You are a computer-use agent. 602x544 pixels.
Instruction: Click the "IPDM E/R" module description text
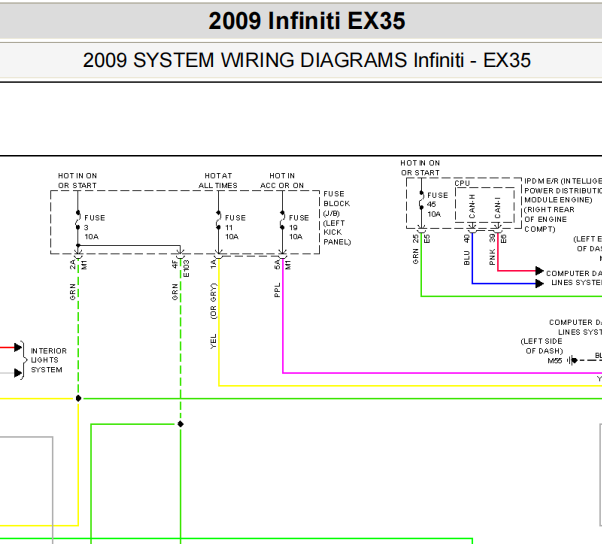coord(563,205)
